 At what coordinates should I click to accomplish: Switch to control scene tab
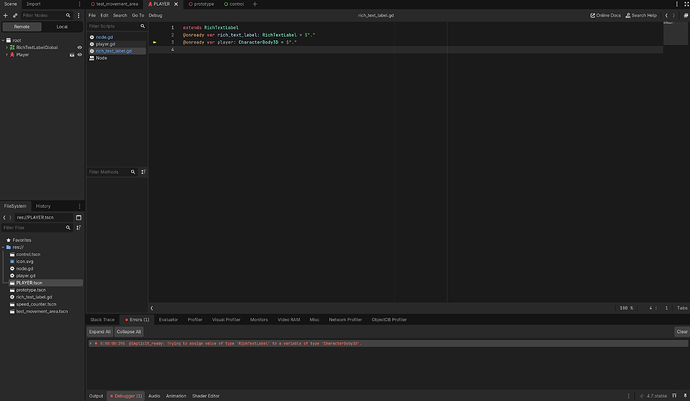(234, 4)
